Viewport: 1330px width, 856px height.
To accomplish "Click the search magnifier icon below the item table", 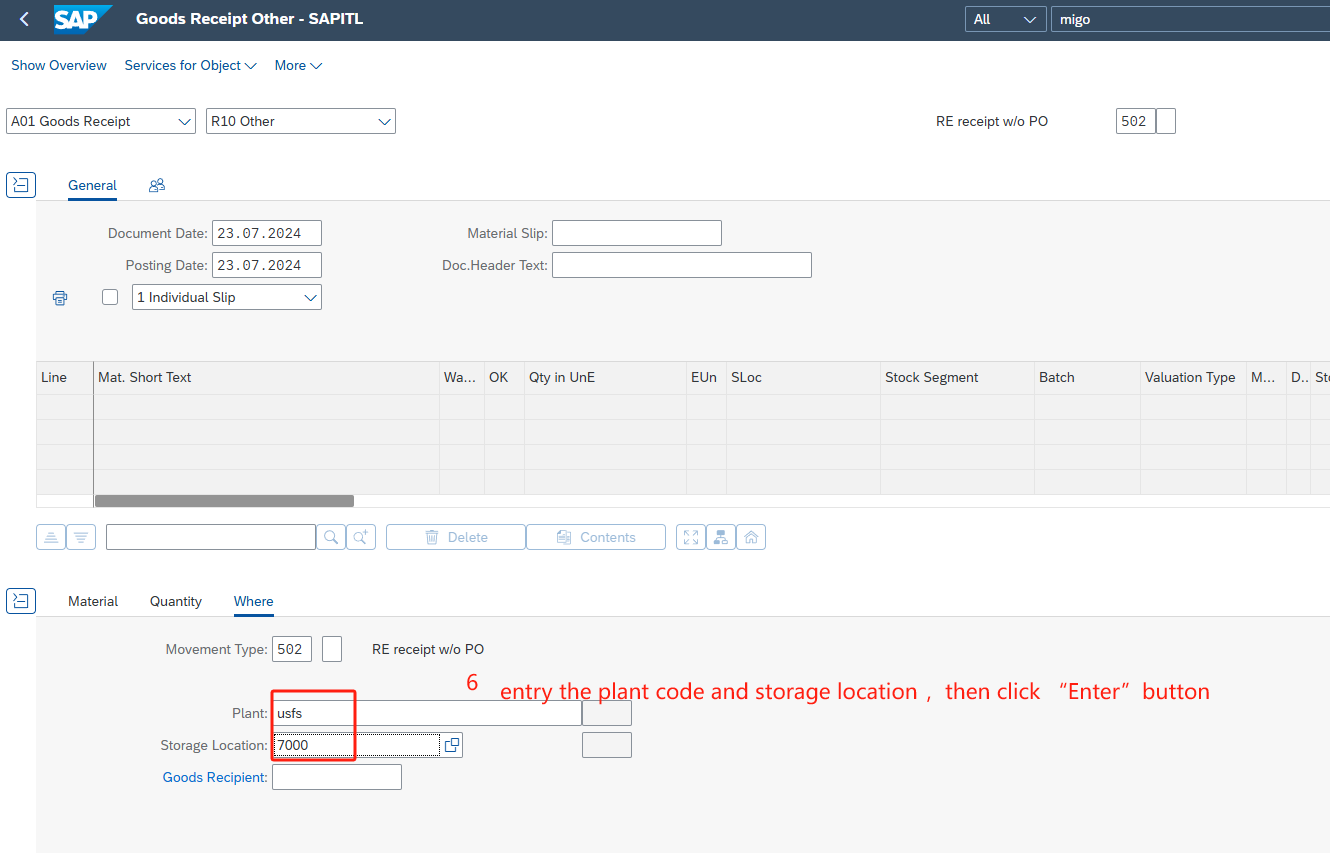I will point(331,537).
